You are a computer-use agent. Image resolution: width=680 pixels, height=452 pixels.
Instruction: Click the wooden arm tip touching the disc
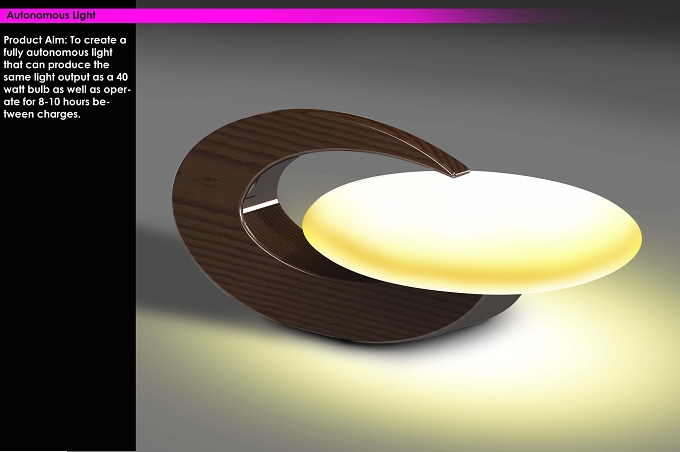(x=459, y=173)
